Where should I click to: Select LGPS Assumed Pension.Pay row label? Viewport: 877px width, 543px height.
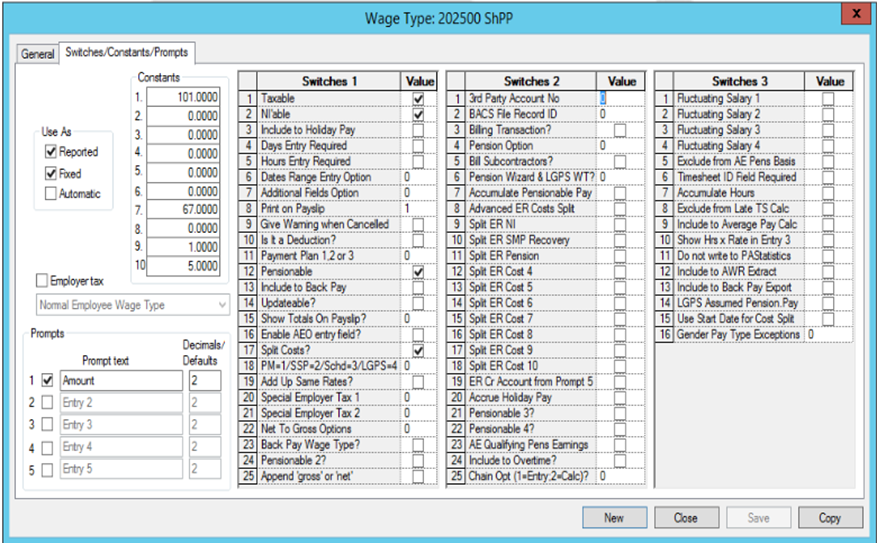(x=738, y=303)
